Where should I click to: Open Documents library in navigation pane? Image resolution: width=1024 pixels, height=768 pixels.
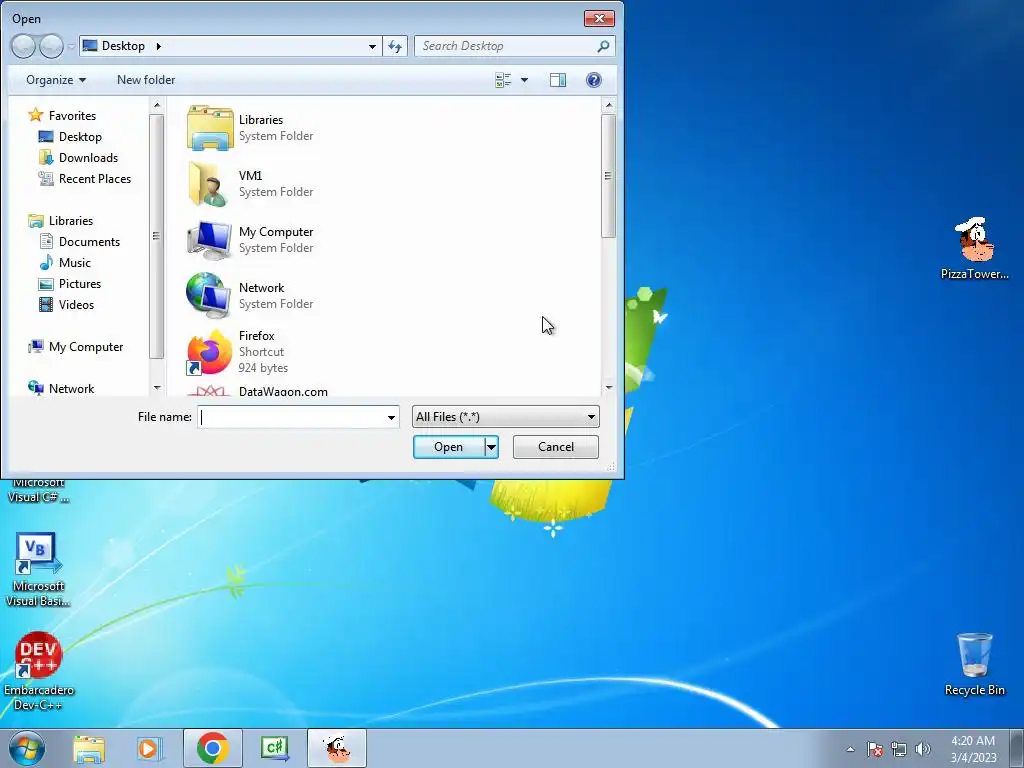pyautogui.click(x=89, y=242)
